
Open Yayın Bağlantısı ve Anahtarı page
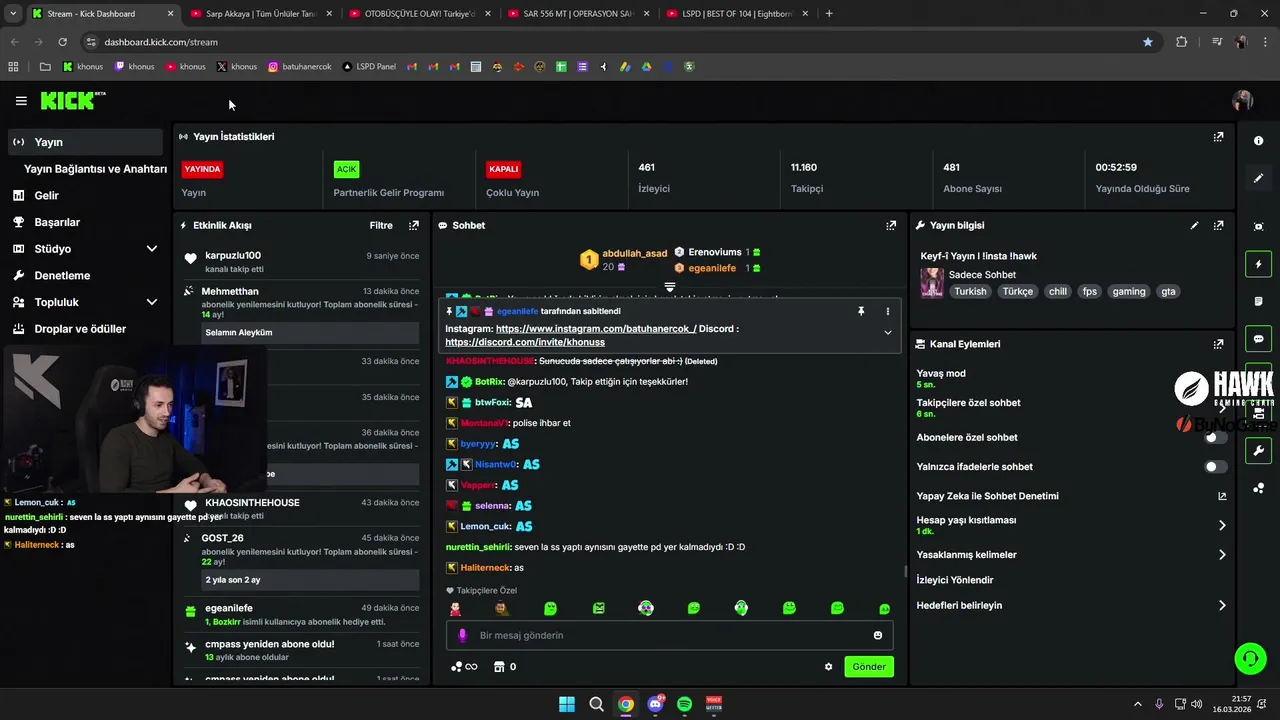95,169
